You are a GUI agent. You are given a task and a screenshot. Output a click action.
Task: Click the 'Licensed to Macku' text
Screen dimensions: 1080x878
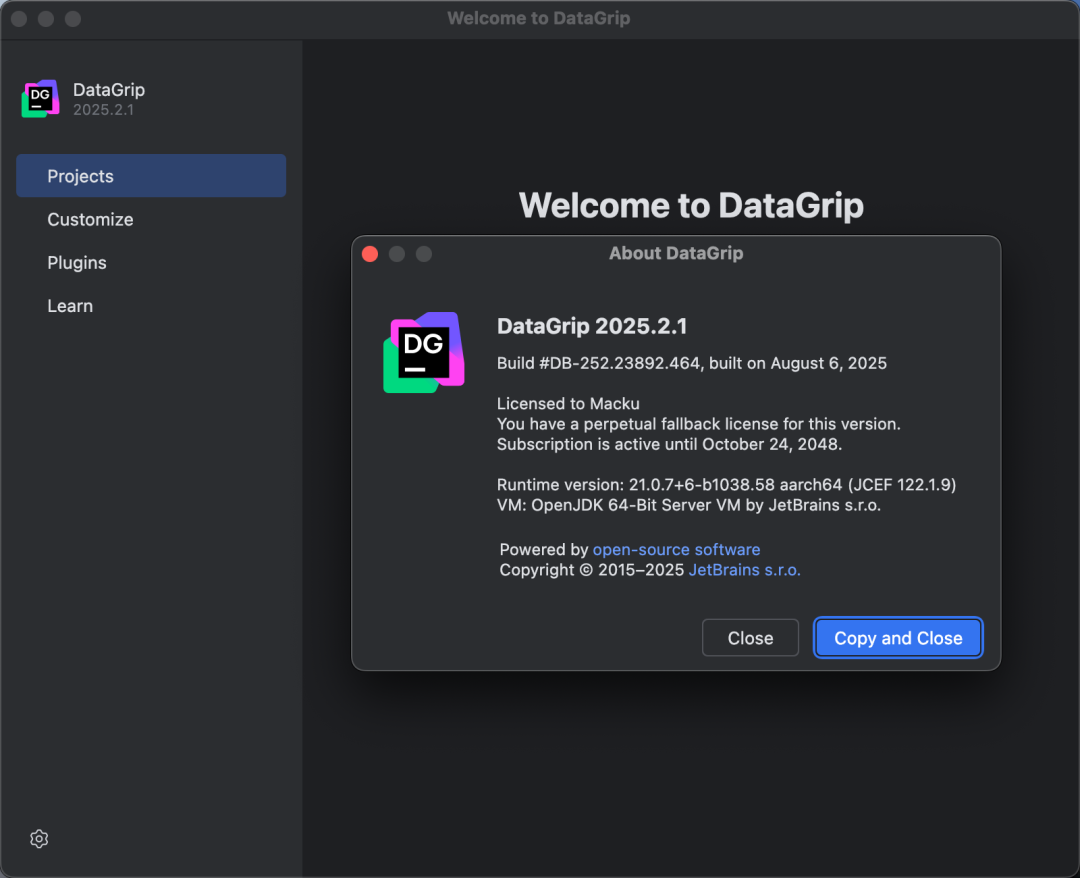point(568,404)
